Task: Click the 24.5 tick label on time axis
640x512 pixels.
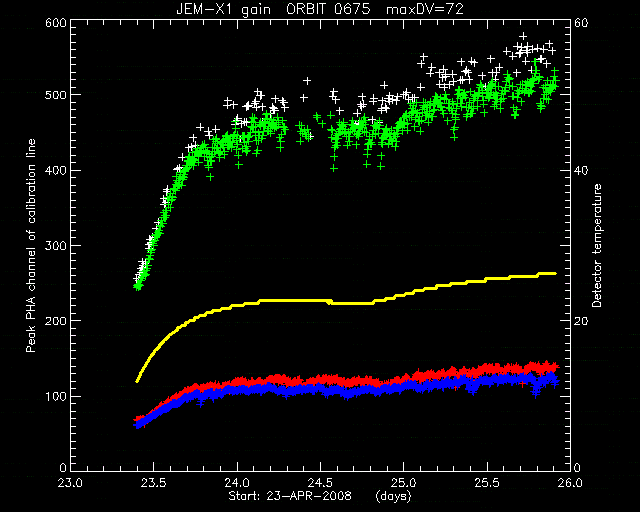Action: (x=320, y=483)
